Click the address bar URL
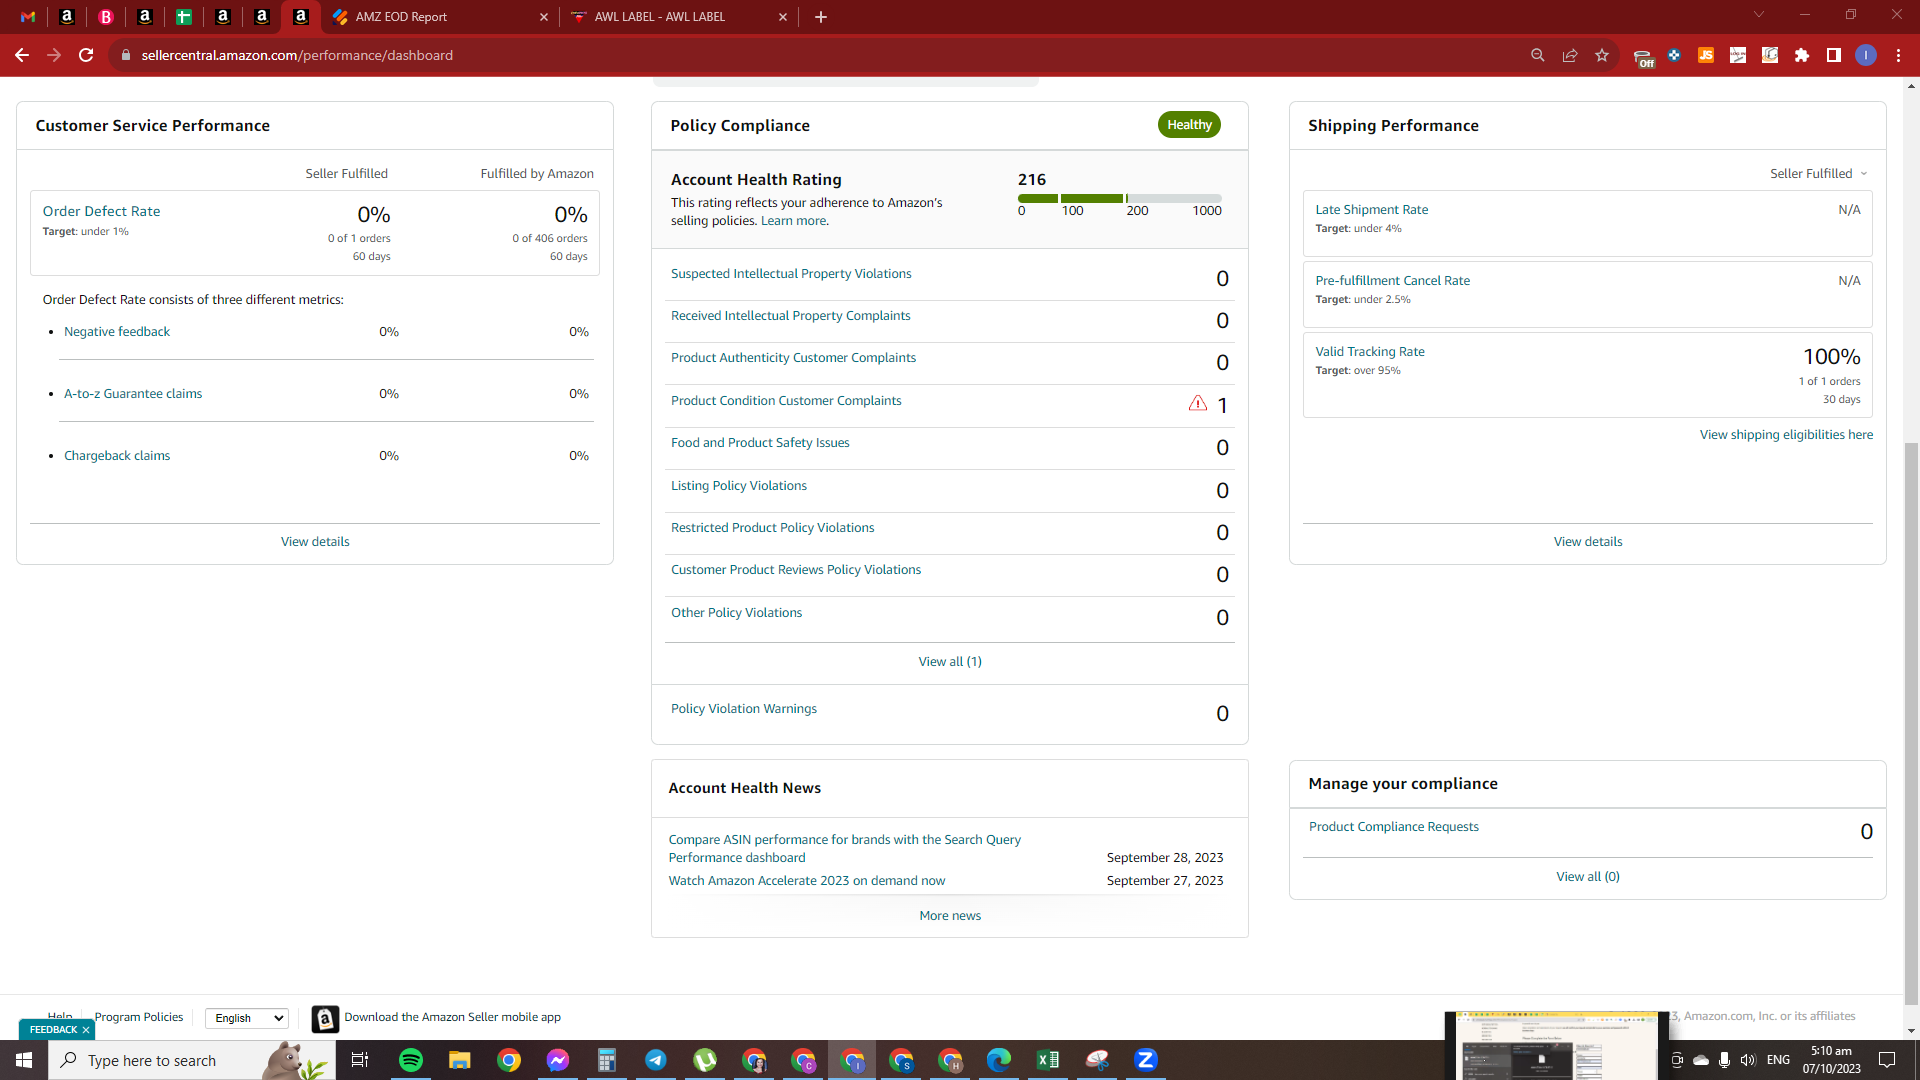This screenshot has width=1920, height=1080. [x=297, y=55]
